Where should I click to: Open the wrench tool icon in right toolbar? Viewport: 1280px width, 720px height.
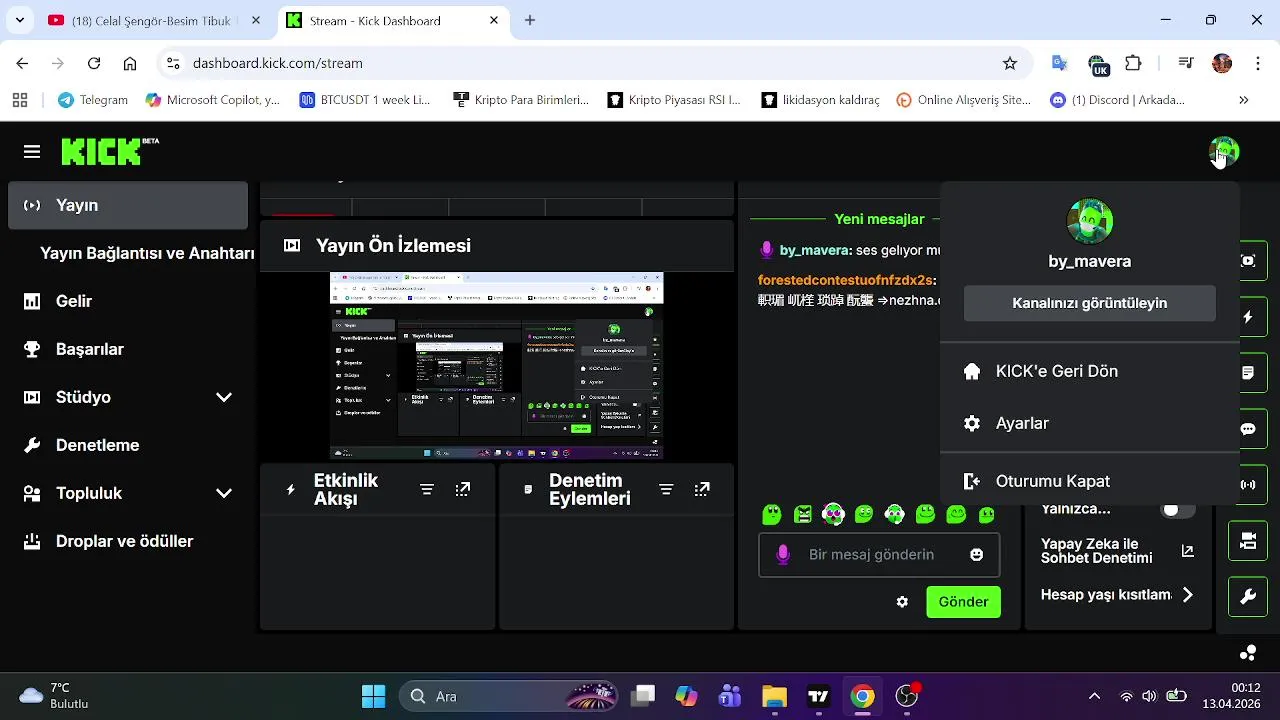point(1248,597)
